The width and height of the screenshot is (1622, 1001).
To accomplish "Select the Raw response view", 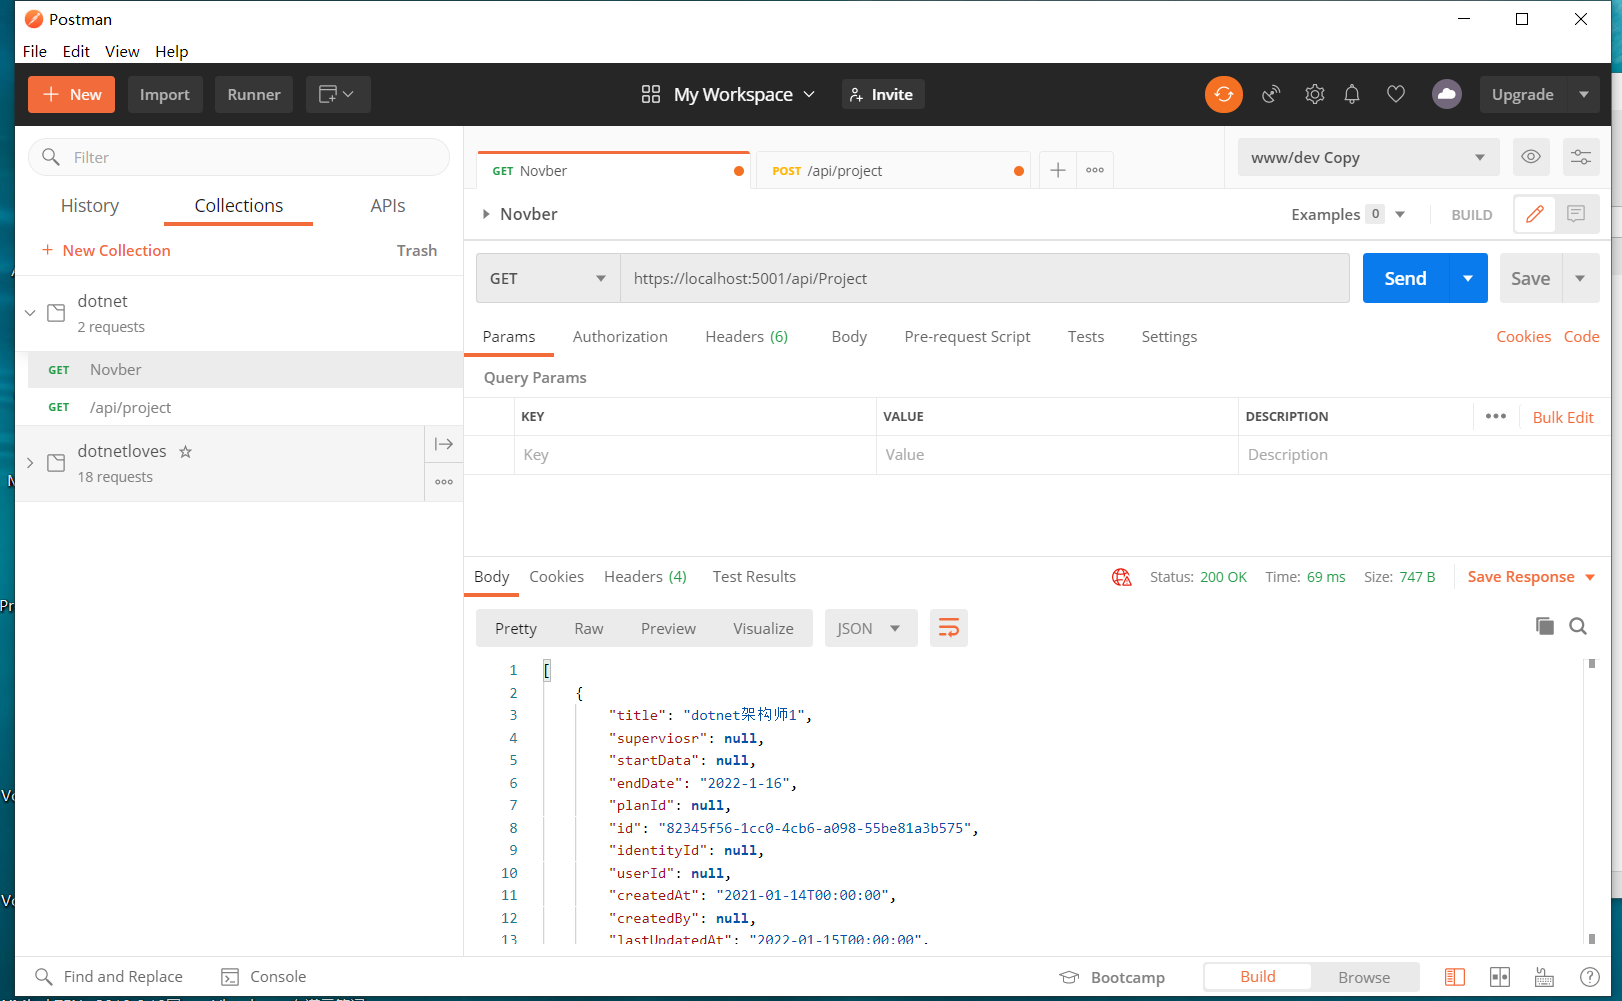I will click(x=589, y=628).
